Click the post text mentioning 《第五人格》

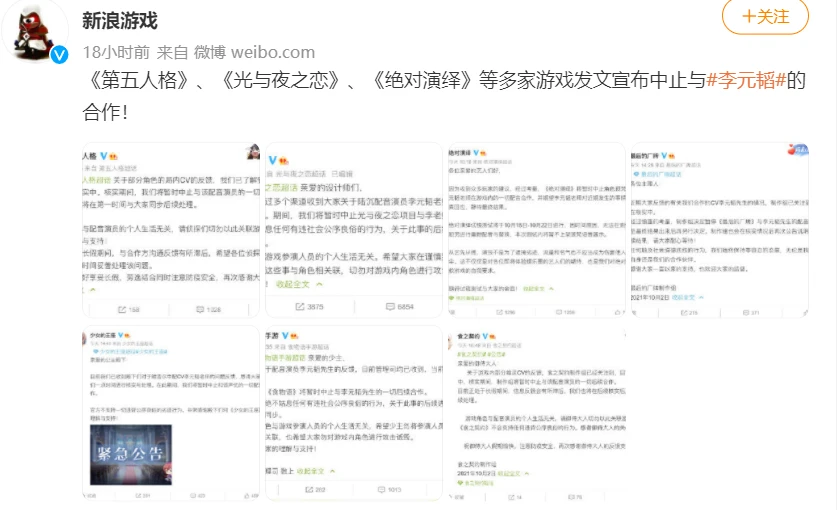[x=444, y=96]
